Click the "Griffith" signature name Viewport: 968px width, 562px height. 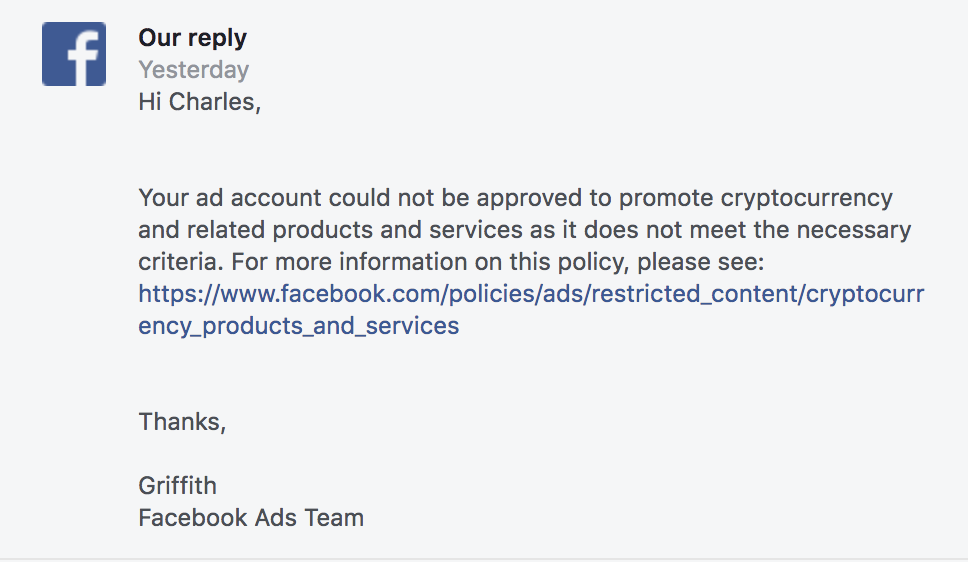[177, 486]
